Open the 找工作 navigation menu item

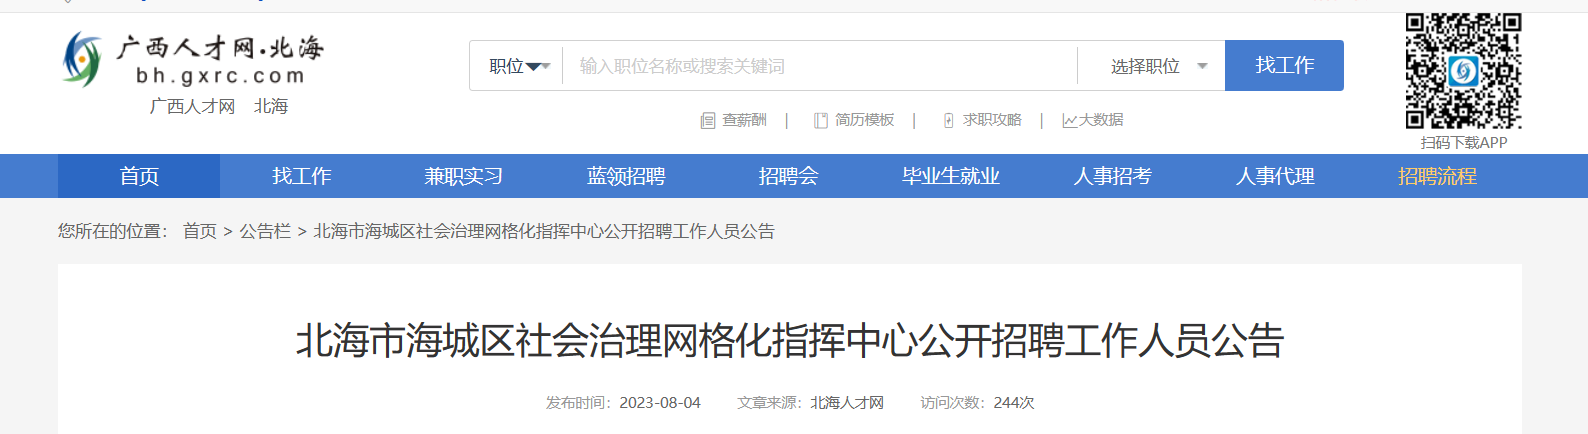[x=301, y=176]
